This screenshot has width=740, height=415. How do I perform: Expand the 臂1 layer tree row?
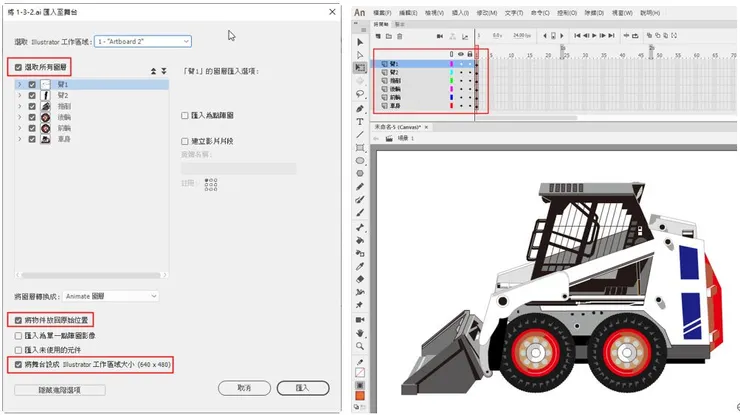19,85
